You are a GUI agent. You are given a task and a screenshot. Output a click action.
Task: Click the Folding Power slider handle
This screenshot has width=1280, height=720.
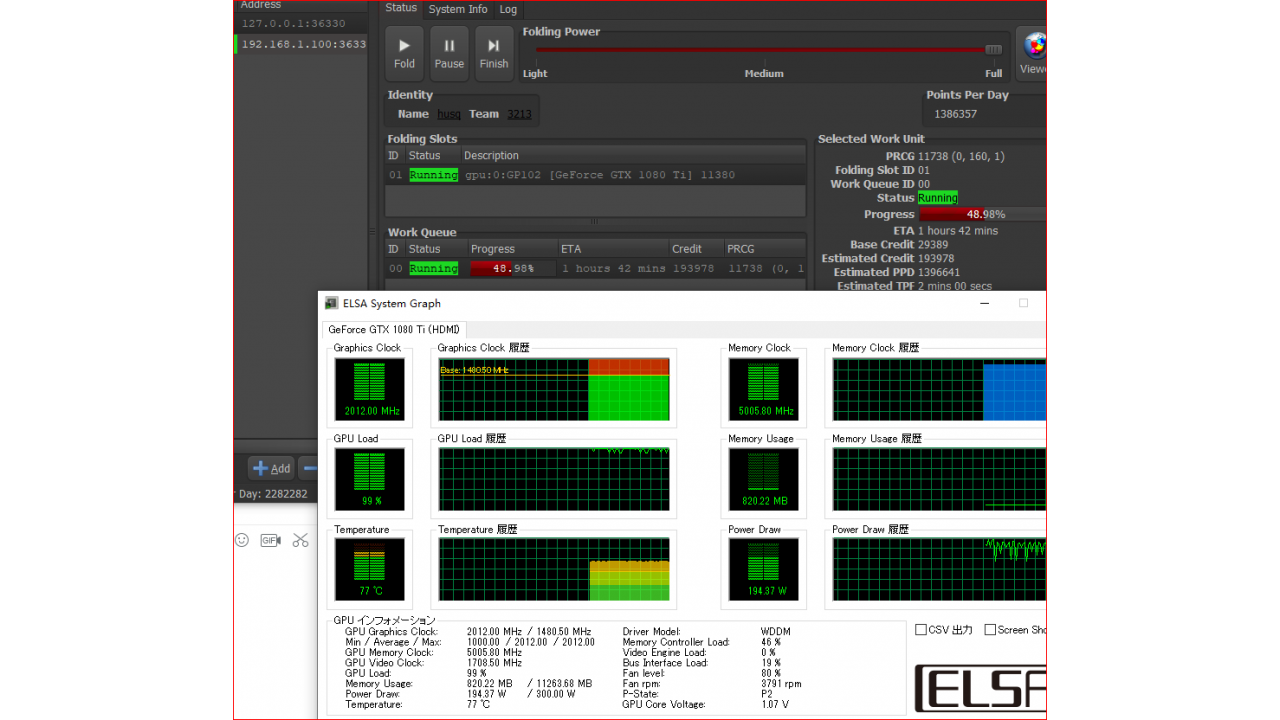tap(993, 49)
